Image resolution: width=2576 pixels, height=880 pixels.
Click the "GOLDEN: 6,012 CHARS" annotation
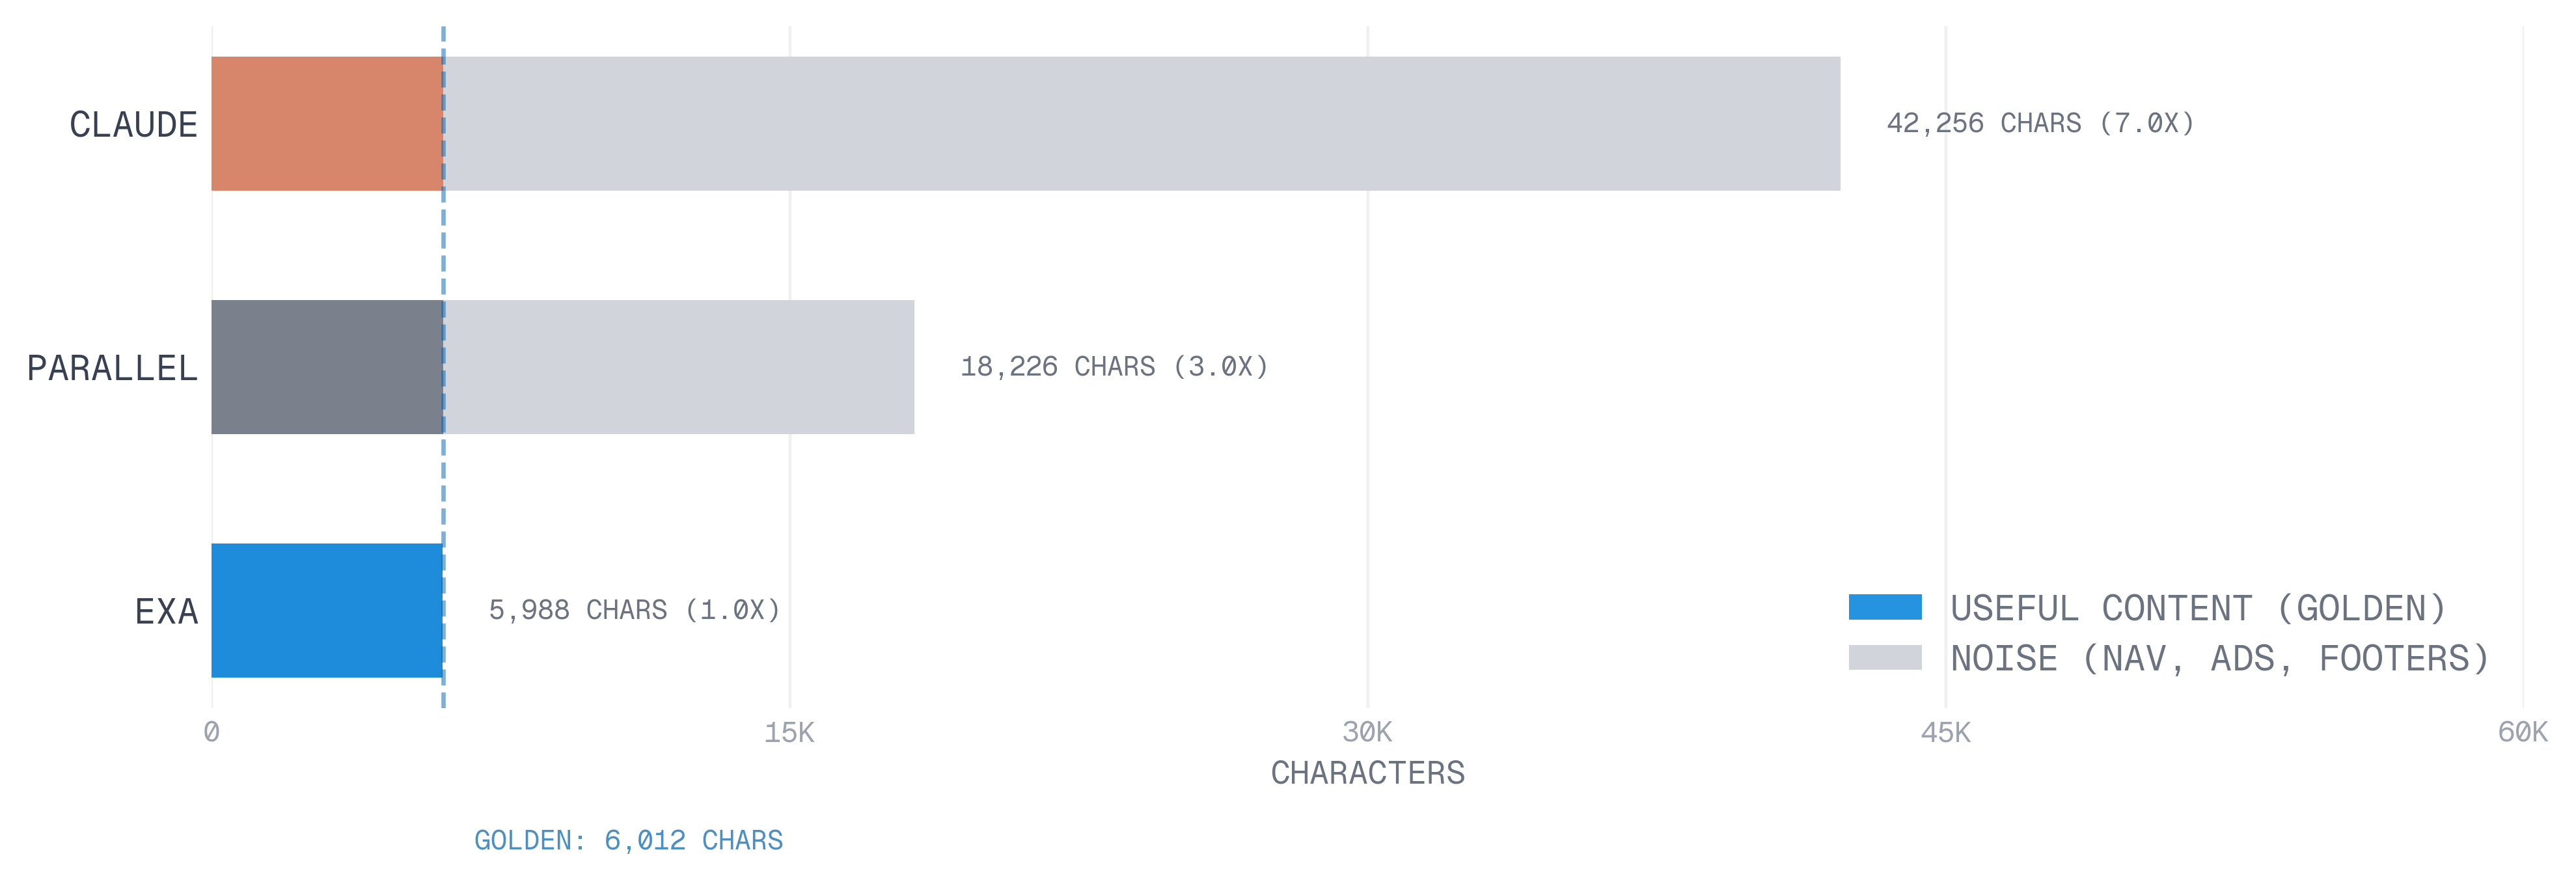(x=628, y=840)
